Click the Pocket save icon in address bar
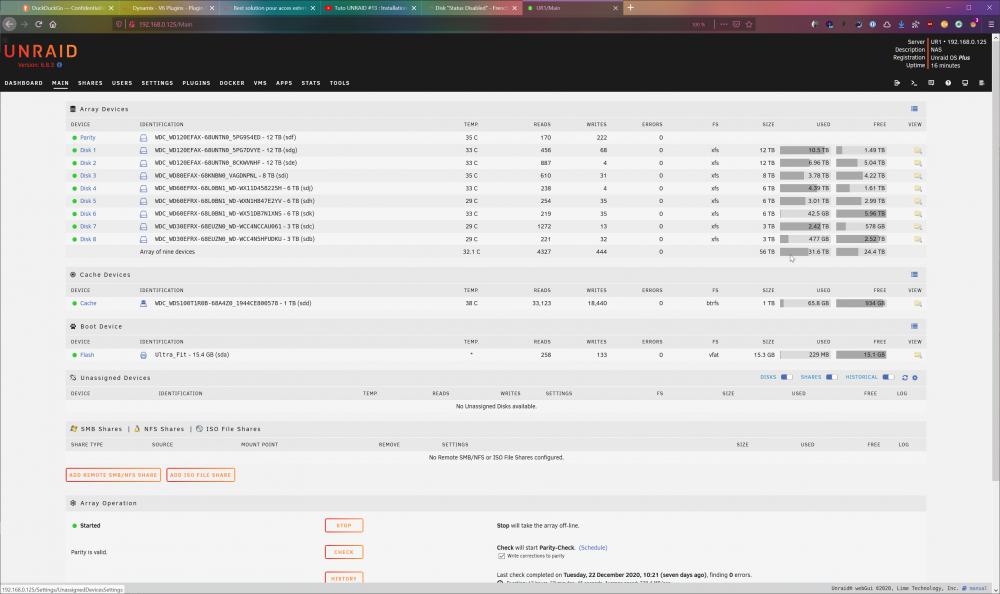 point(736,24)
